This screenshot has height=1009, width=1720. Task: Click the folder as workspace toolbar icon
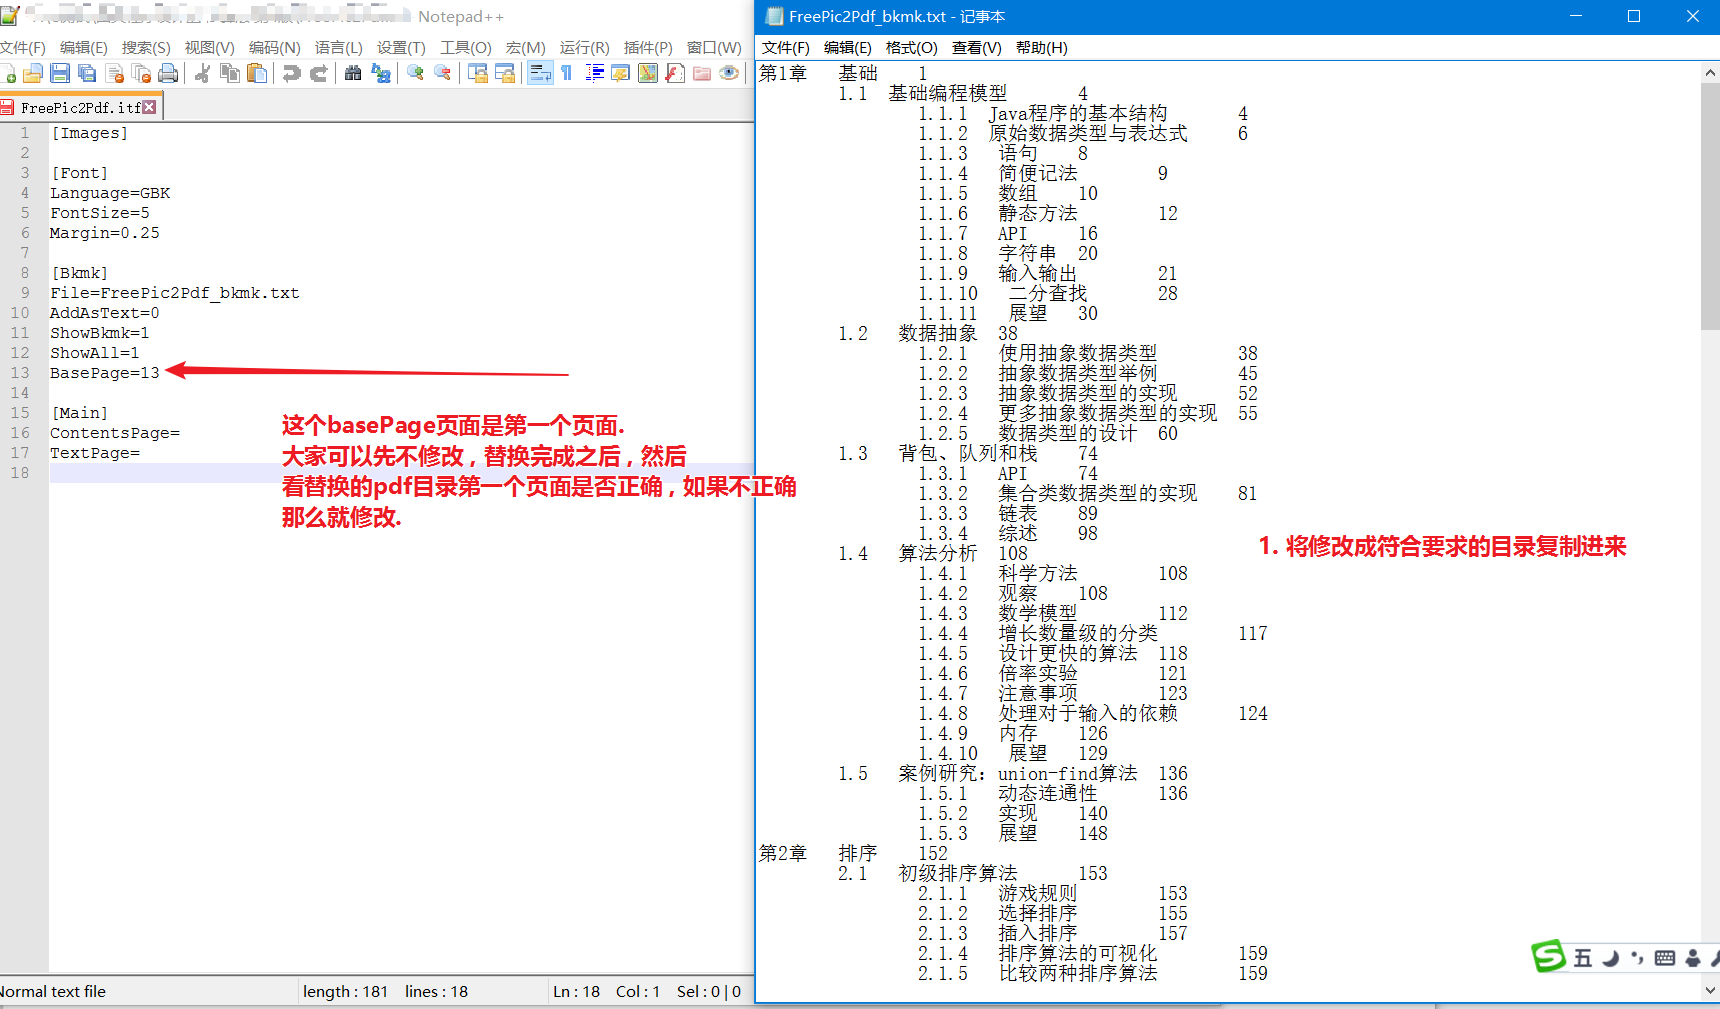(x=702, y=73)
